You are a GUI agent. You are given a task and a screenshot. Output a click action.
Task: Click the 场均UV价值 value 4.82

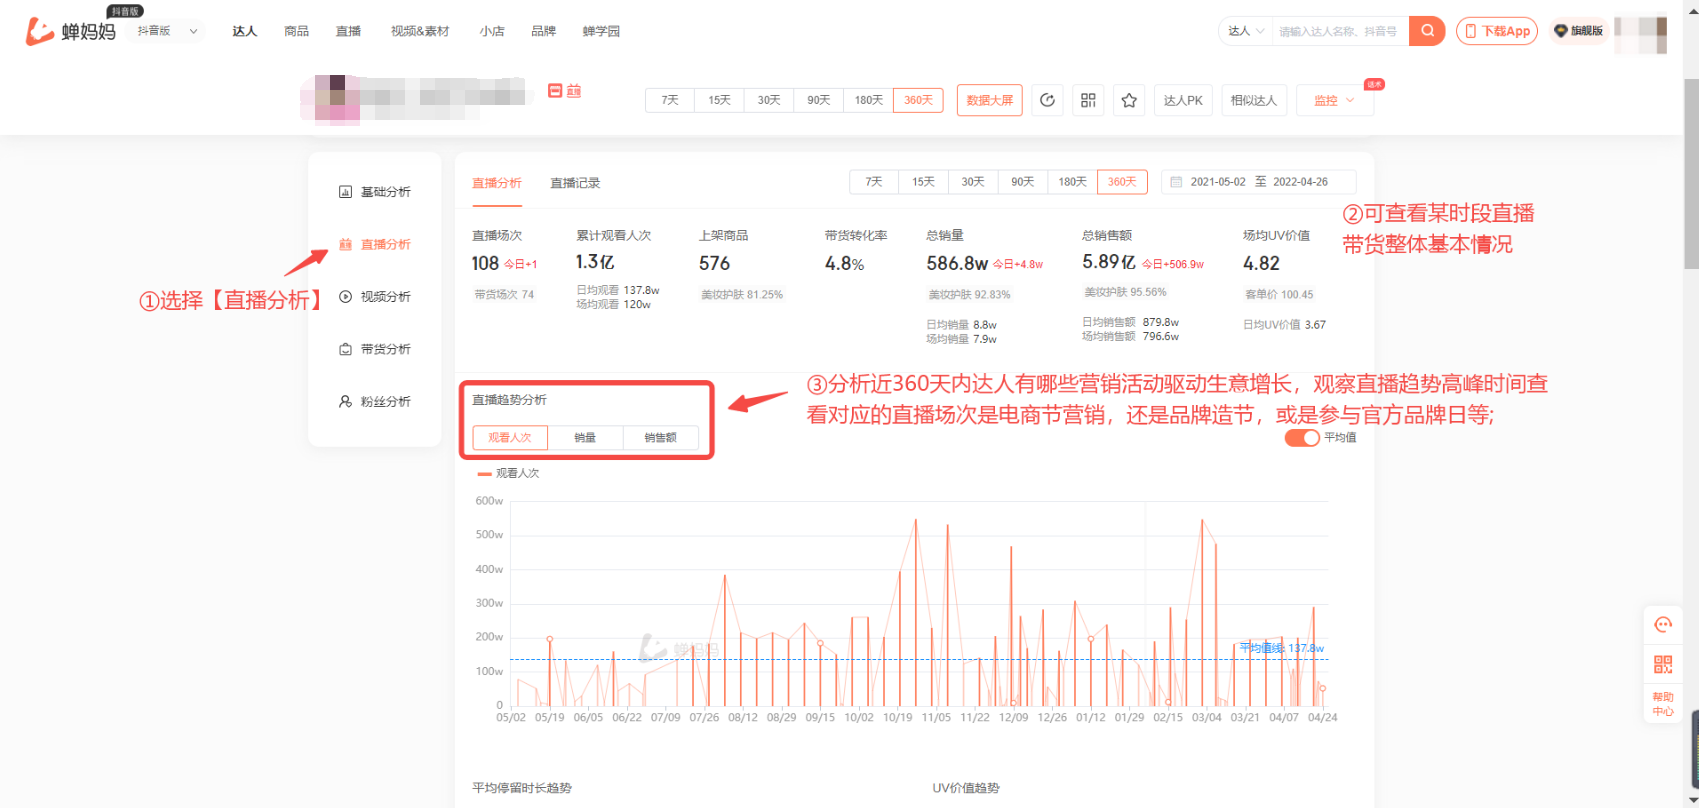coord(1261,263)
